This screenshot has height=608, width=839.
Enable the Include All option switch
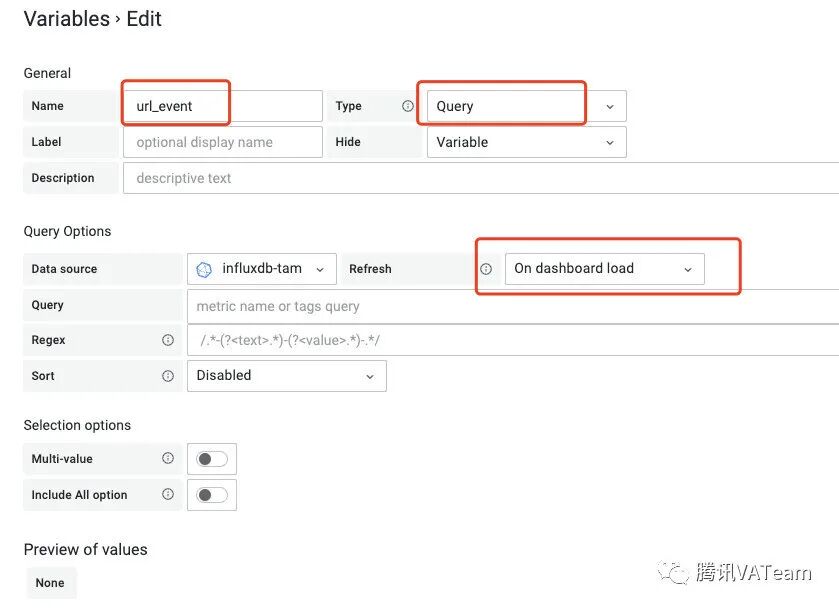(212, 494)
